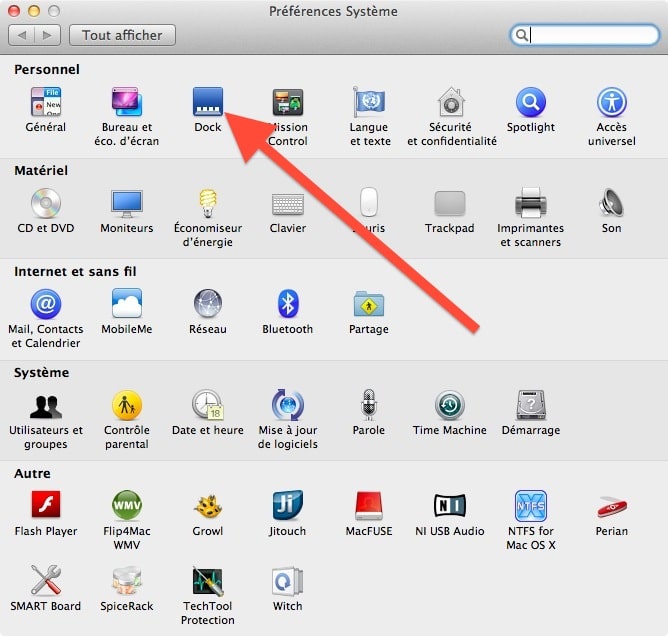Go forward with the right arrow button

47,35
